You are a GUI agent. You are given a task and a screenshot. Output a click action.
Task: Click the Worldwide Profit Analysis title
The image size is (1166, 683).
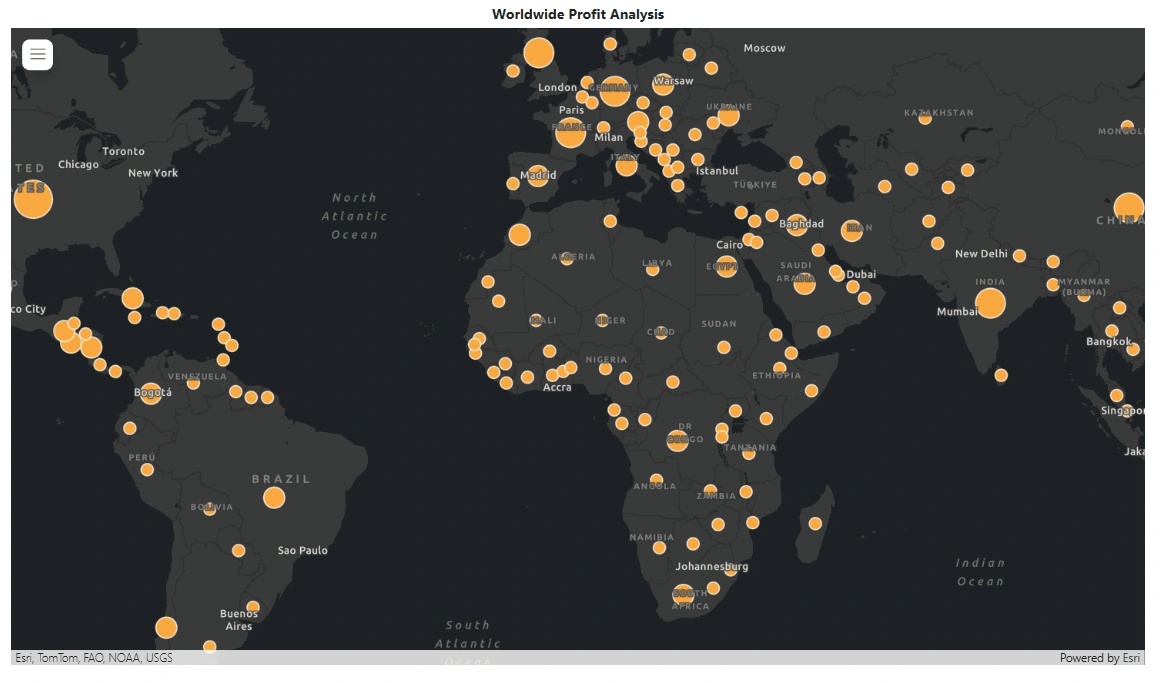pyautogui.click(x=578, y=14)
